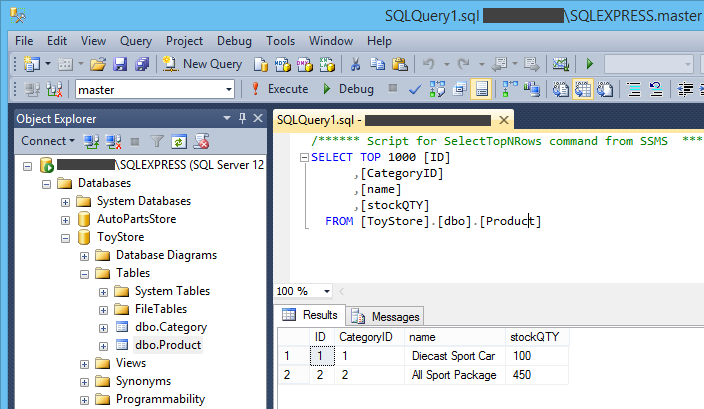Close the SQLQuery1.sql tab
This screenshot has height=409, width=704.
pos(504,120)
